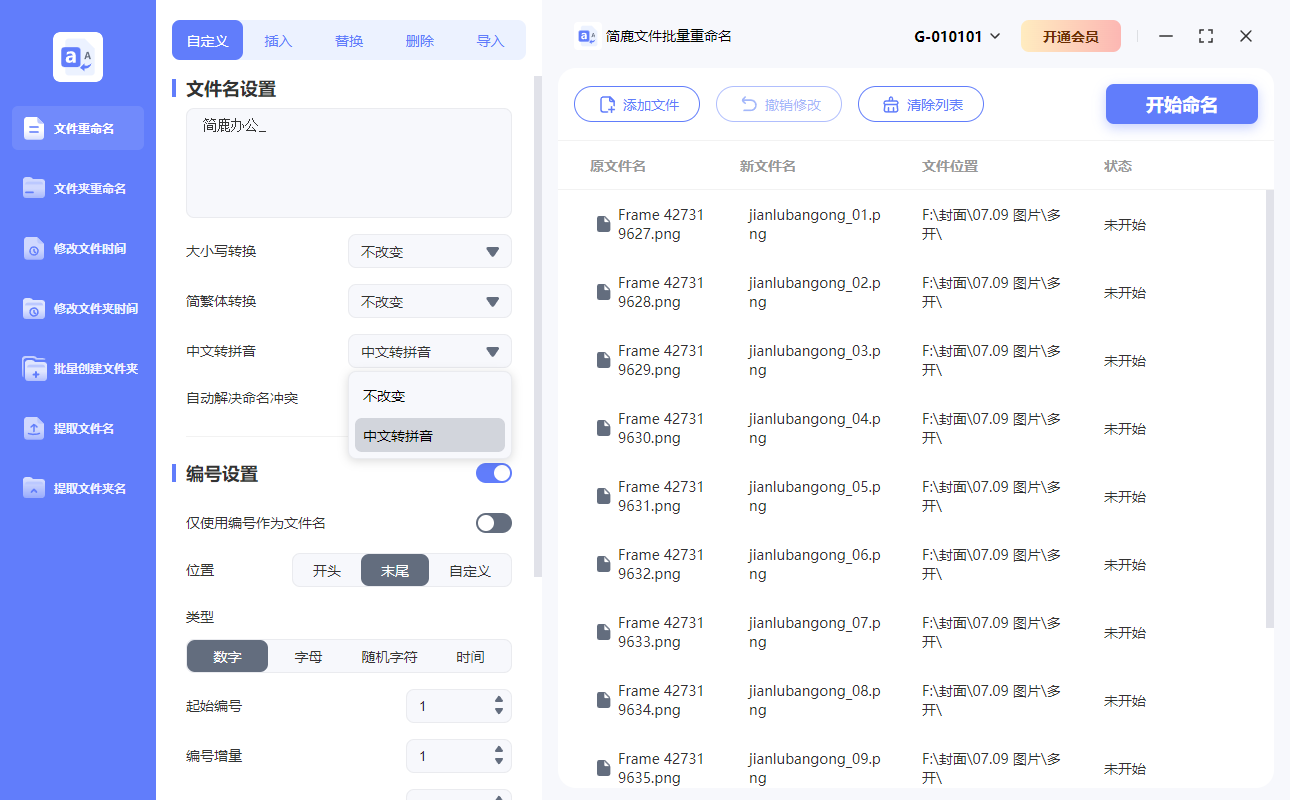The image size is (1290, 800).
Task: Enable 仅使用编号作为文件名 toggle
Action: [x=493, y=522]
